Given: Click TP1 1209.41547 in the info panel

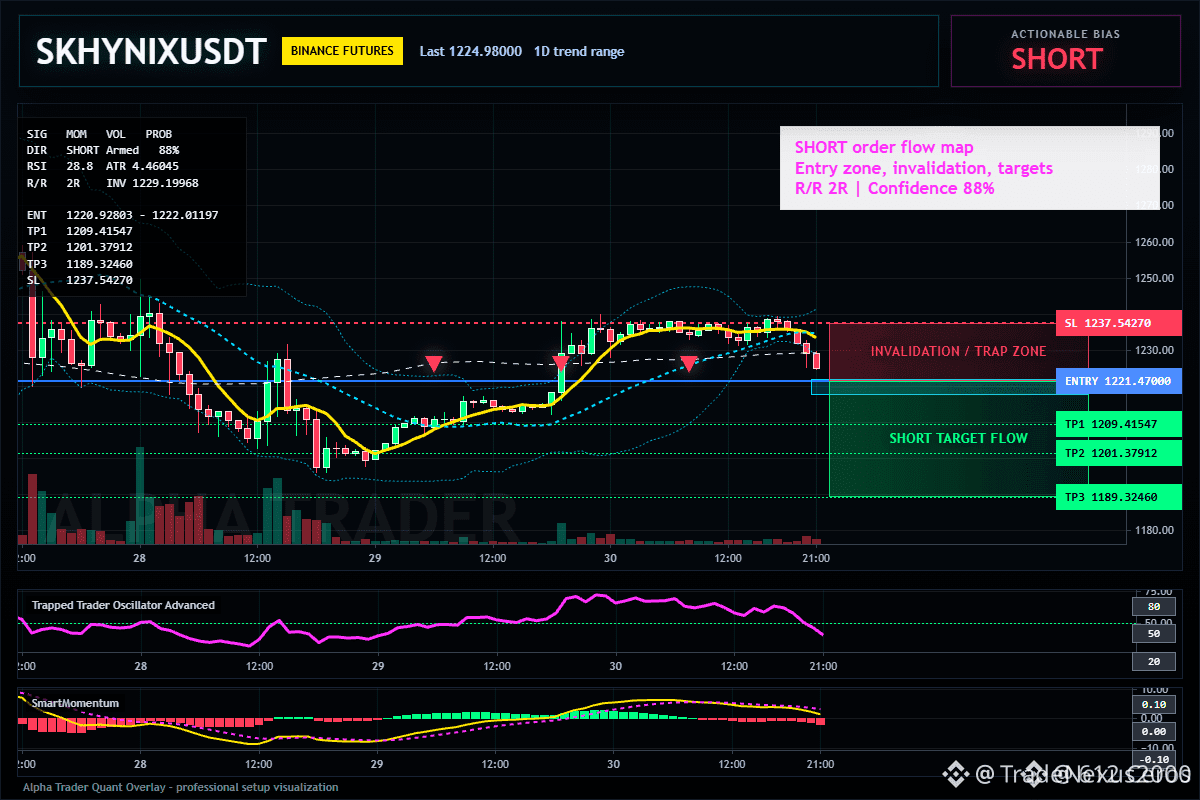Looking at the screenshot, I should (x=79, y=231).
